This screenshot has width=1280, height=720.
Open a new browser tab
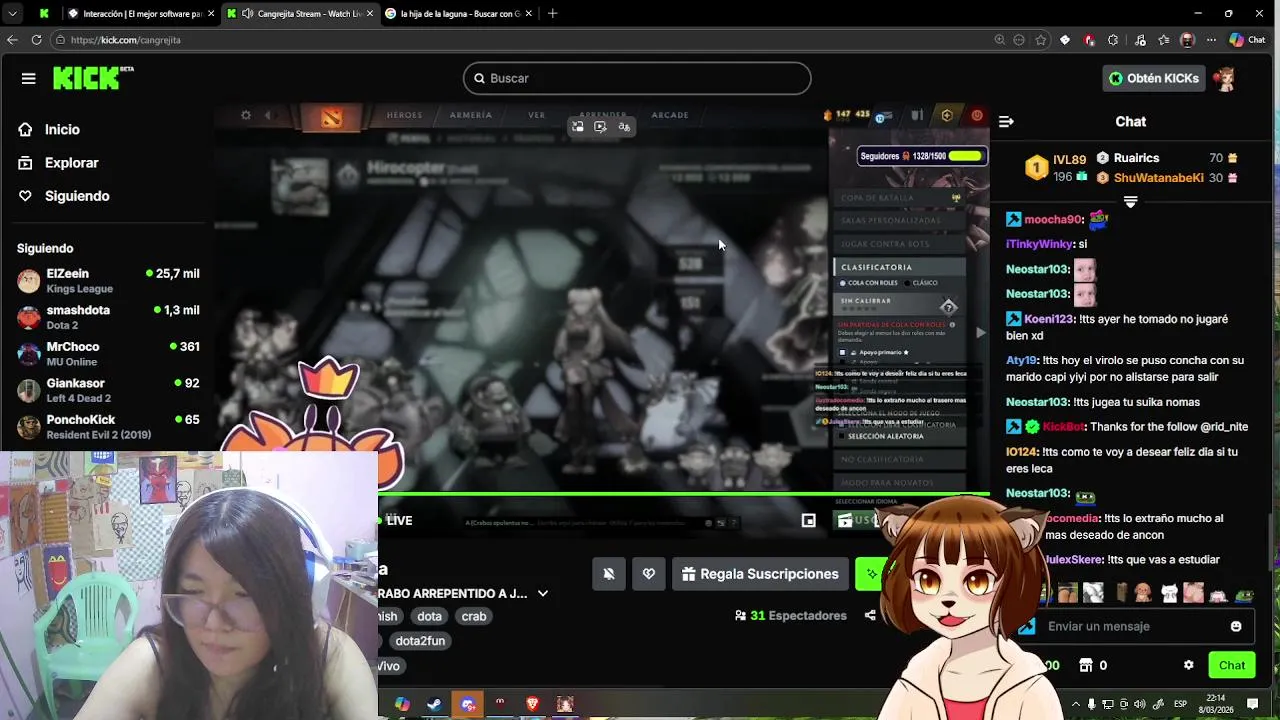552,14
